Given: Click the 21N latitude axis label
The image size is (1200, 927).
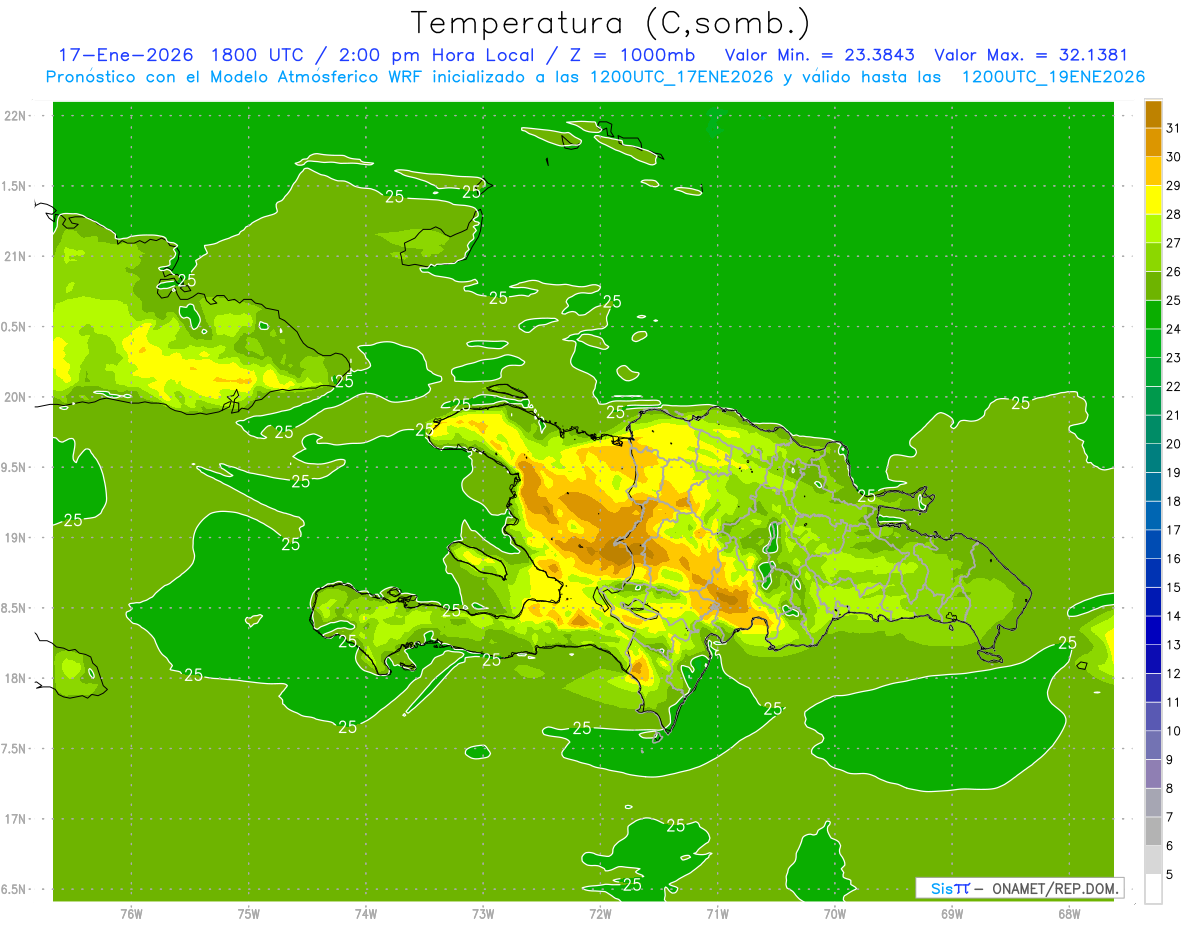Looking at the screenshot, I should click(x=17, y=256).
